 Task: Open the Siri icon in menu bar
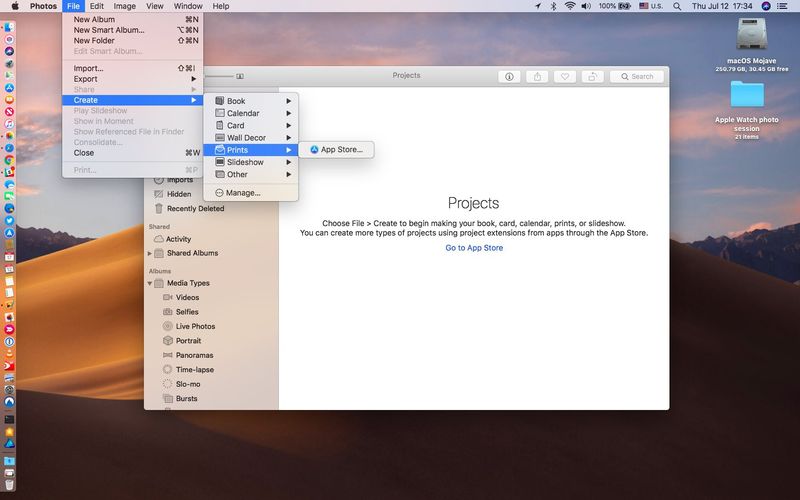pos(766,6)
